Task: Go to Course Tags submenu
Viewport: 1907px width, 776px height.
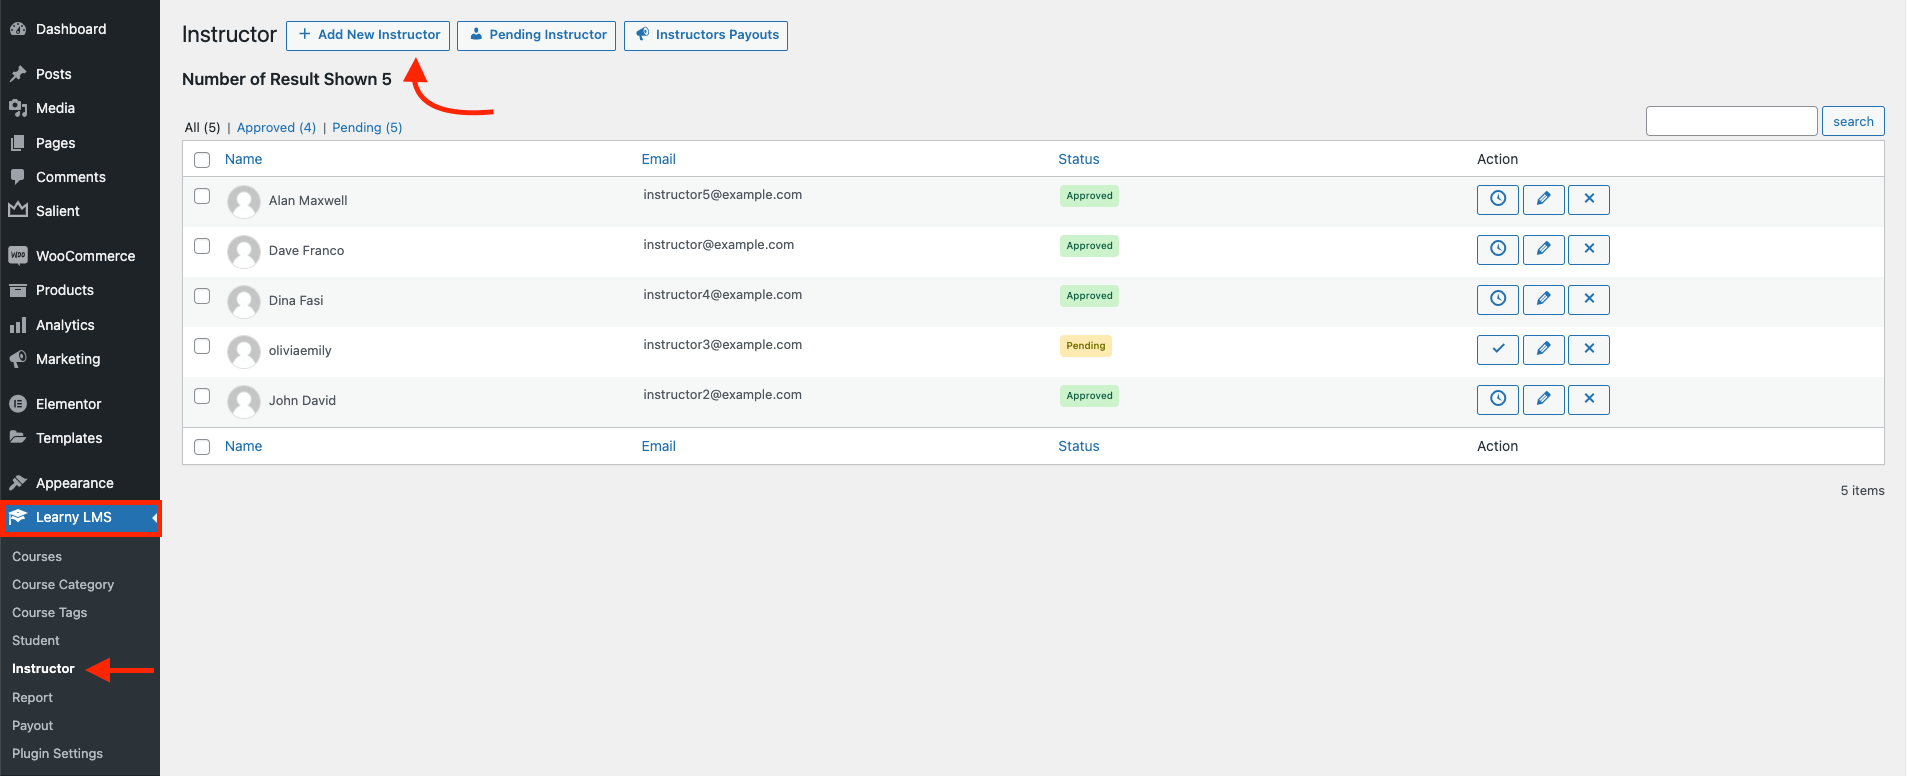Action: click(49, 612)
